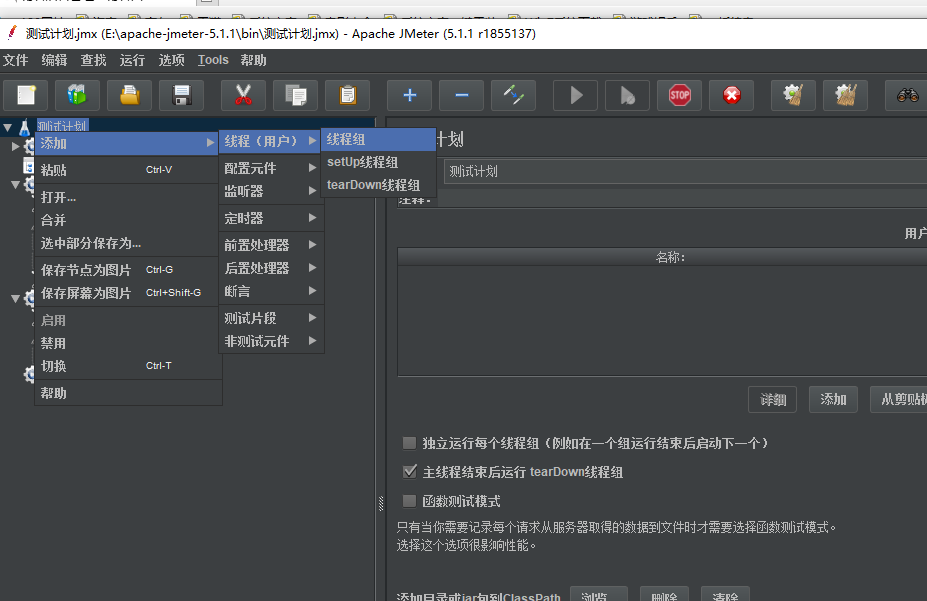Uncheck 主线程结束后运行 tearDown线程组
This screenshot has width=927, height=601.
click(x=409, y=472)
